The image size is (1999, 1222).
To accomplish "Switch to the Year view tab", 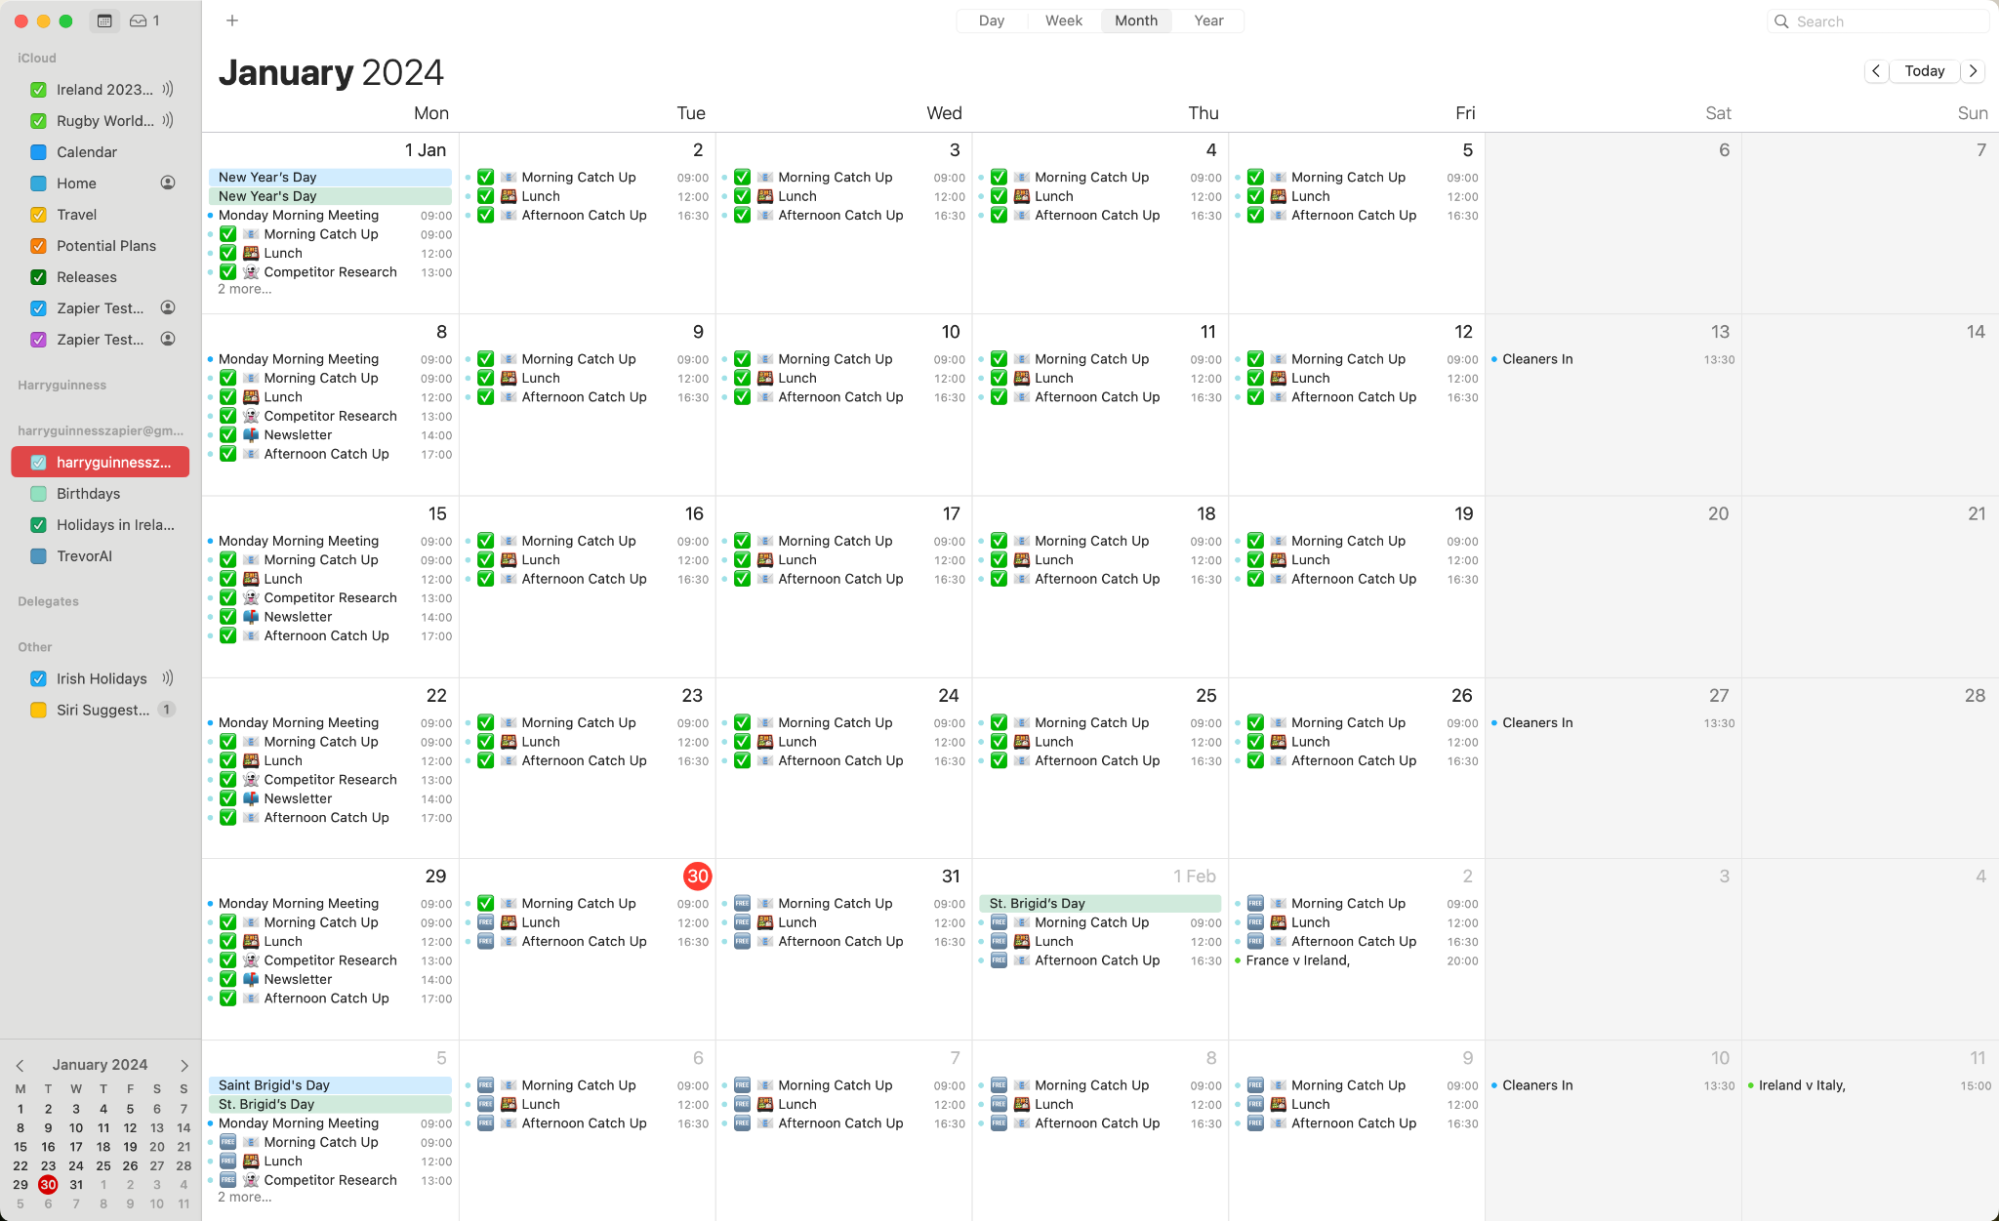I will (1208, 20).
